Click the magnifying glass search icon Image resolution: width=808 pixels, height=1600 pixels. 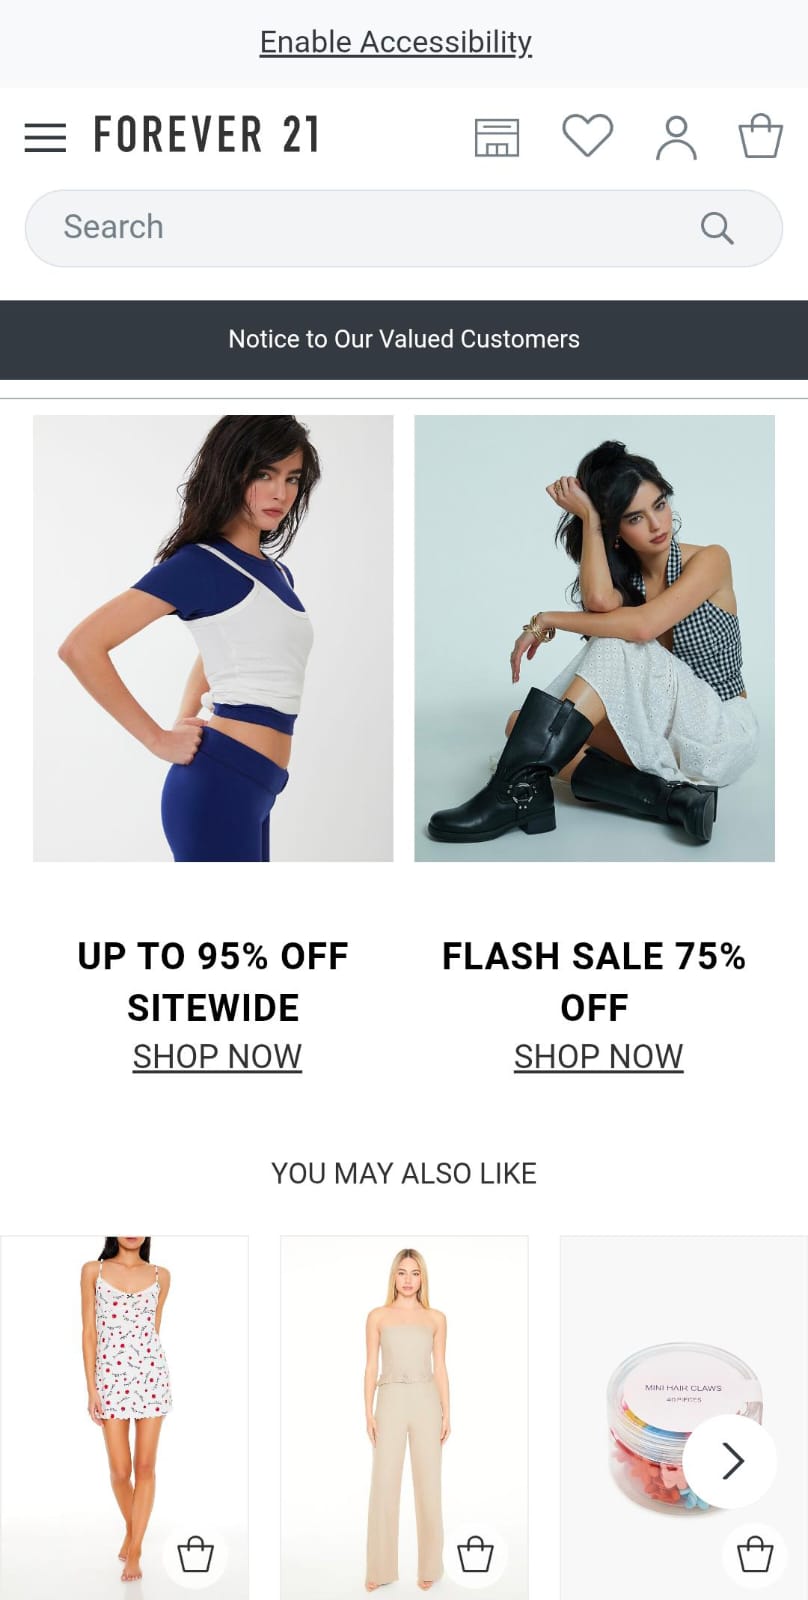click(717, 228)
